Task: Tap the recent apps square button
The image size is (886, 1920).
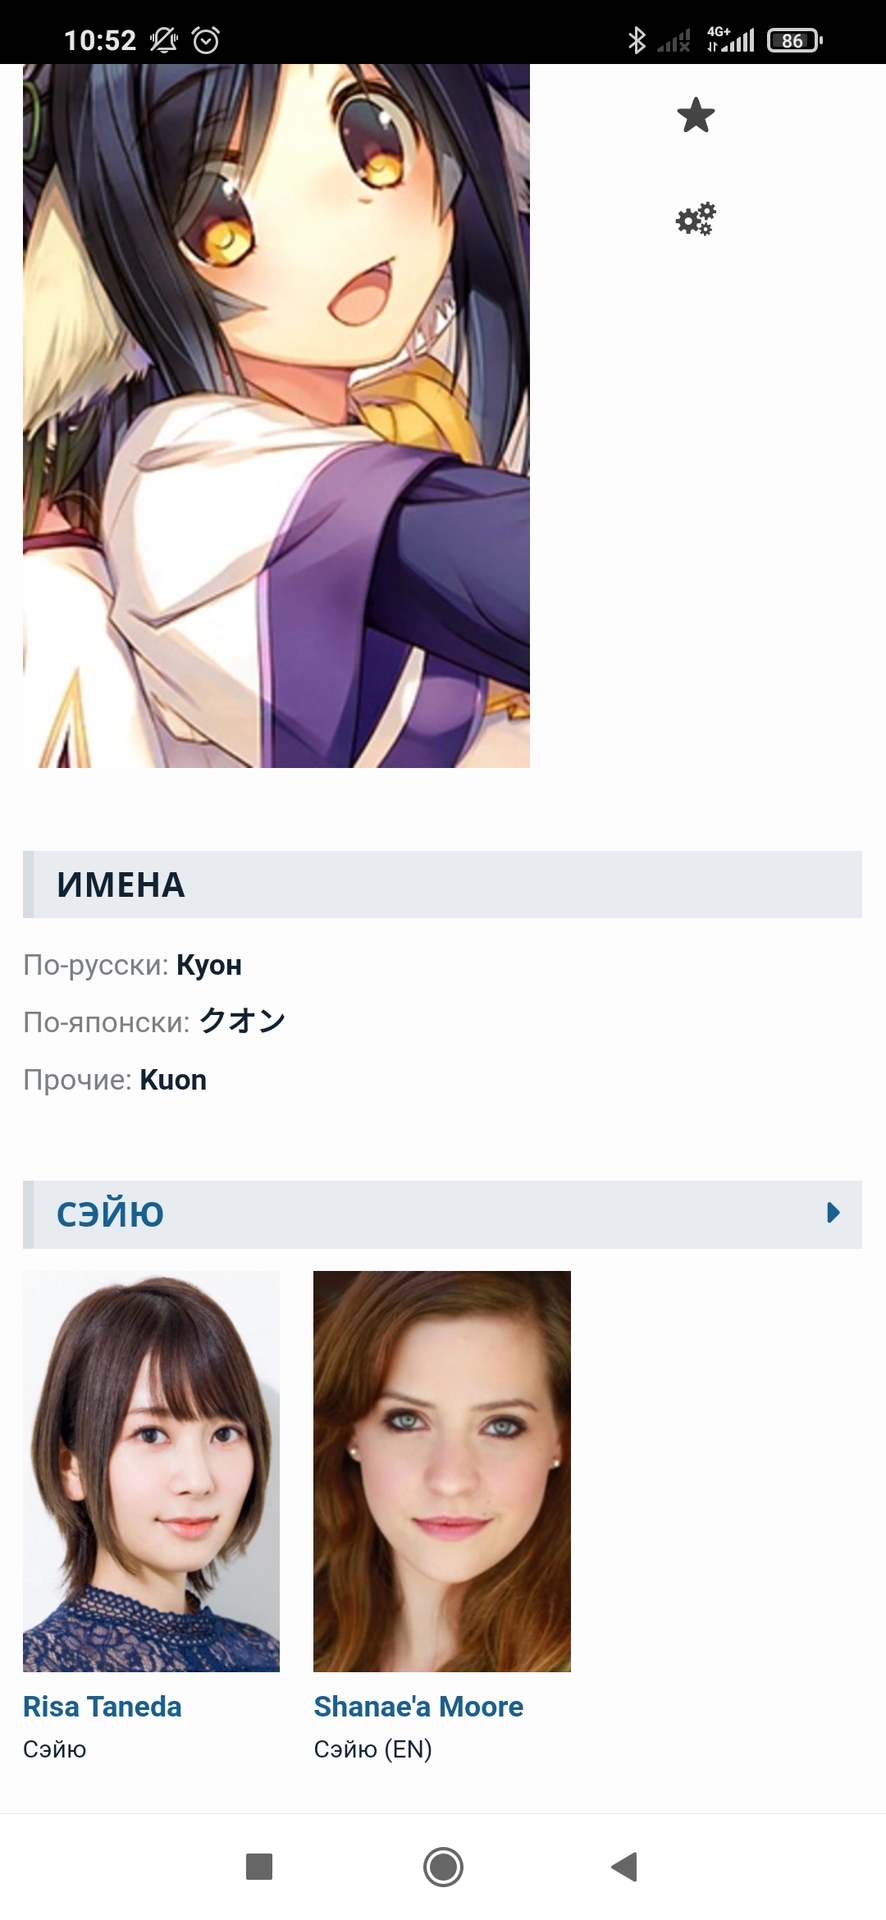Action: pos(259,1866)
